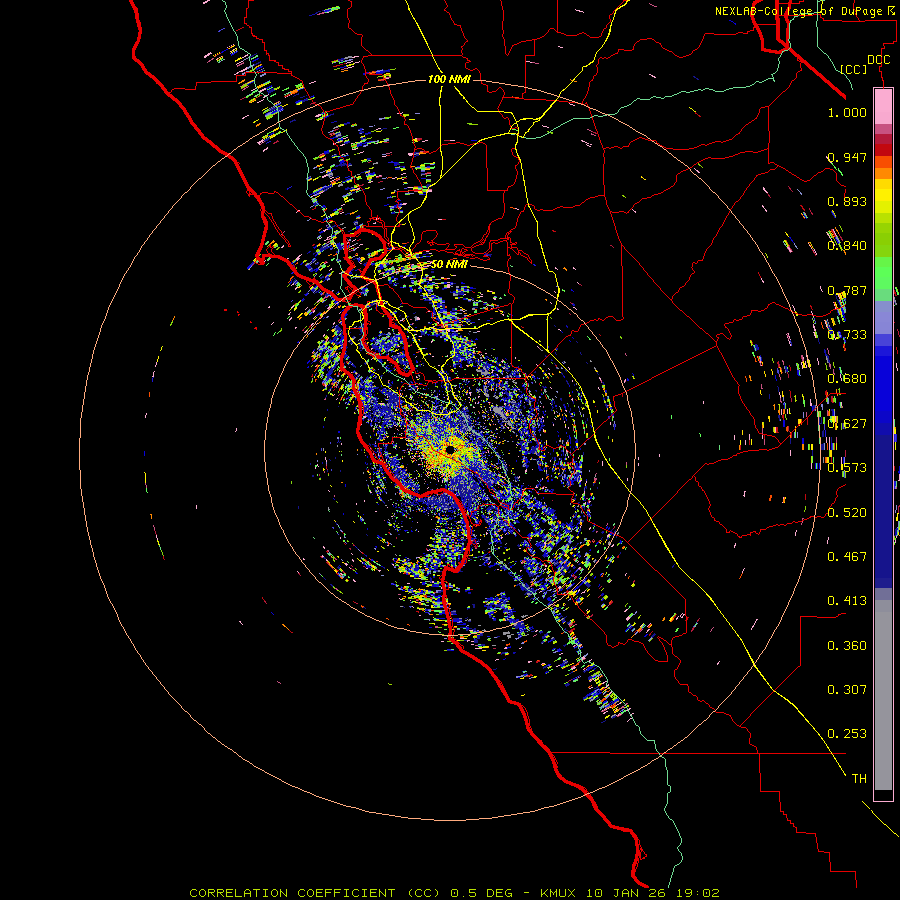
Task: Click the 10 JAN 26 date in the caption
Action: [627, 893]
